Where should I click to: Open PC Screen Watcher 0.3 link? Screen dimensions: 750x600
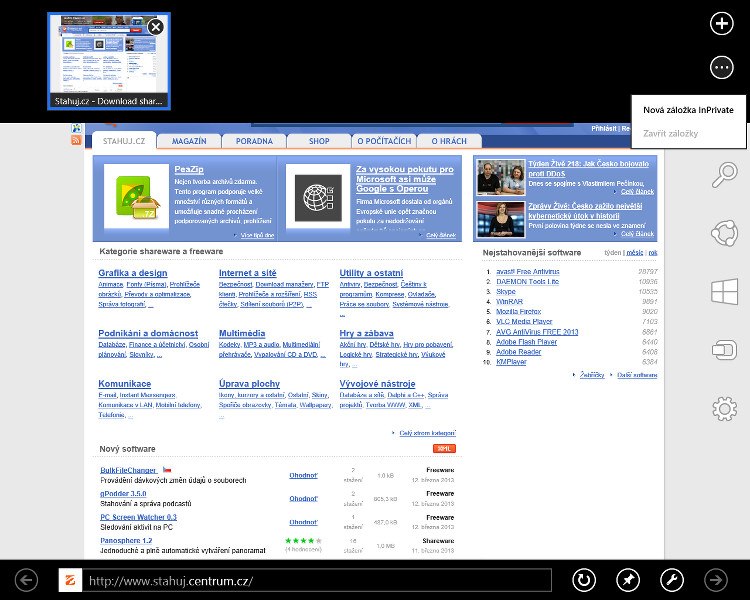[x=138, y=517]
